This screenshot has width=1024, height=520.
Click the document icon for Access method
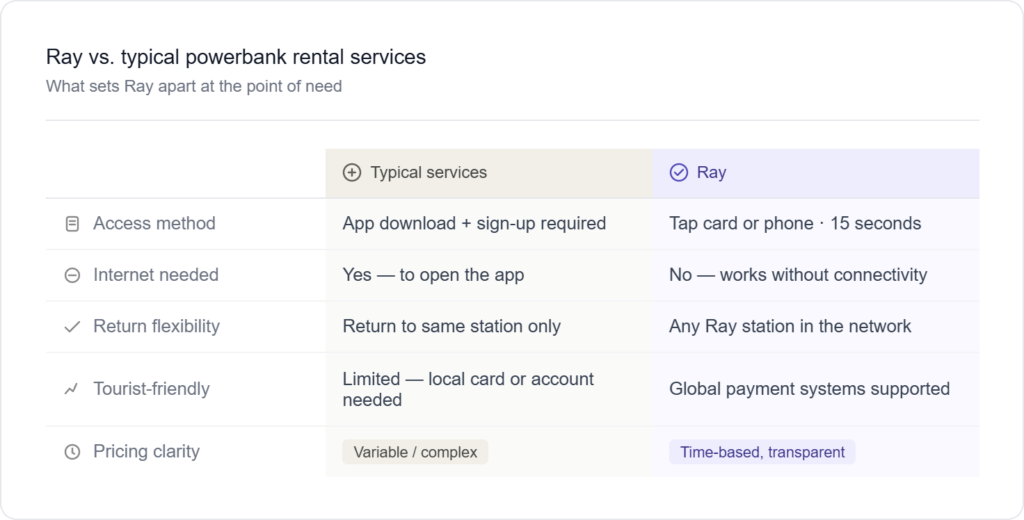(x=72, y=224)
